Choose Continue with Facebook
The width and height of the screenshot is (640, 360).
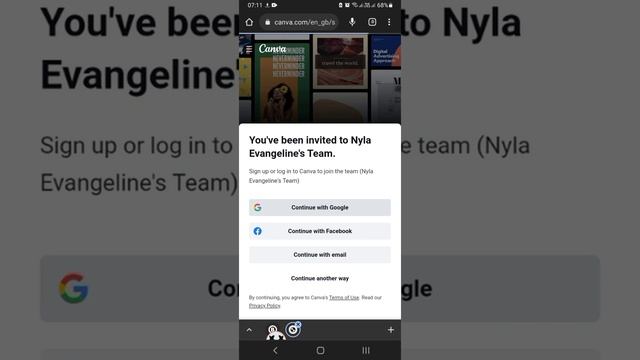(320, 231)
